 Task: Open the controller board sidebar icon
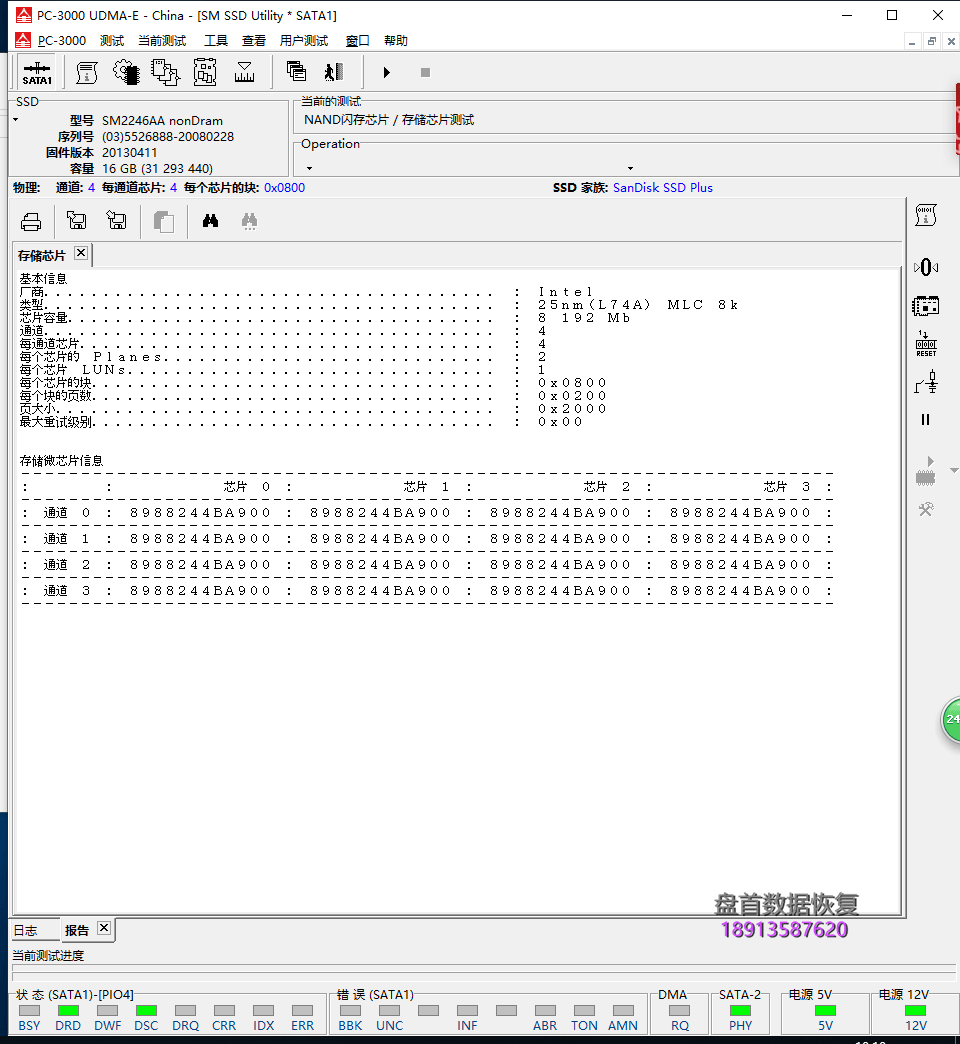[x=925, y=306]
